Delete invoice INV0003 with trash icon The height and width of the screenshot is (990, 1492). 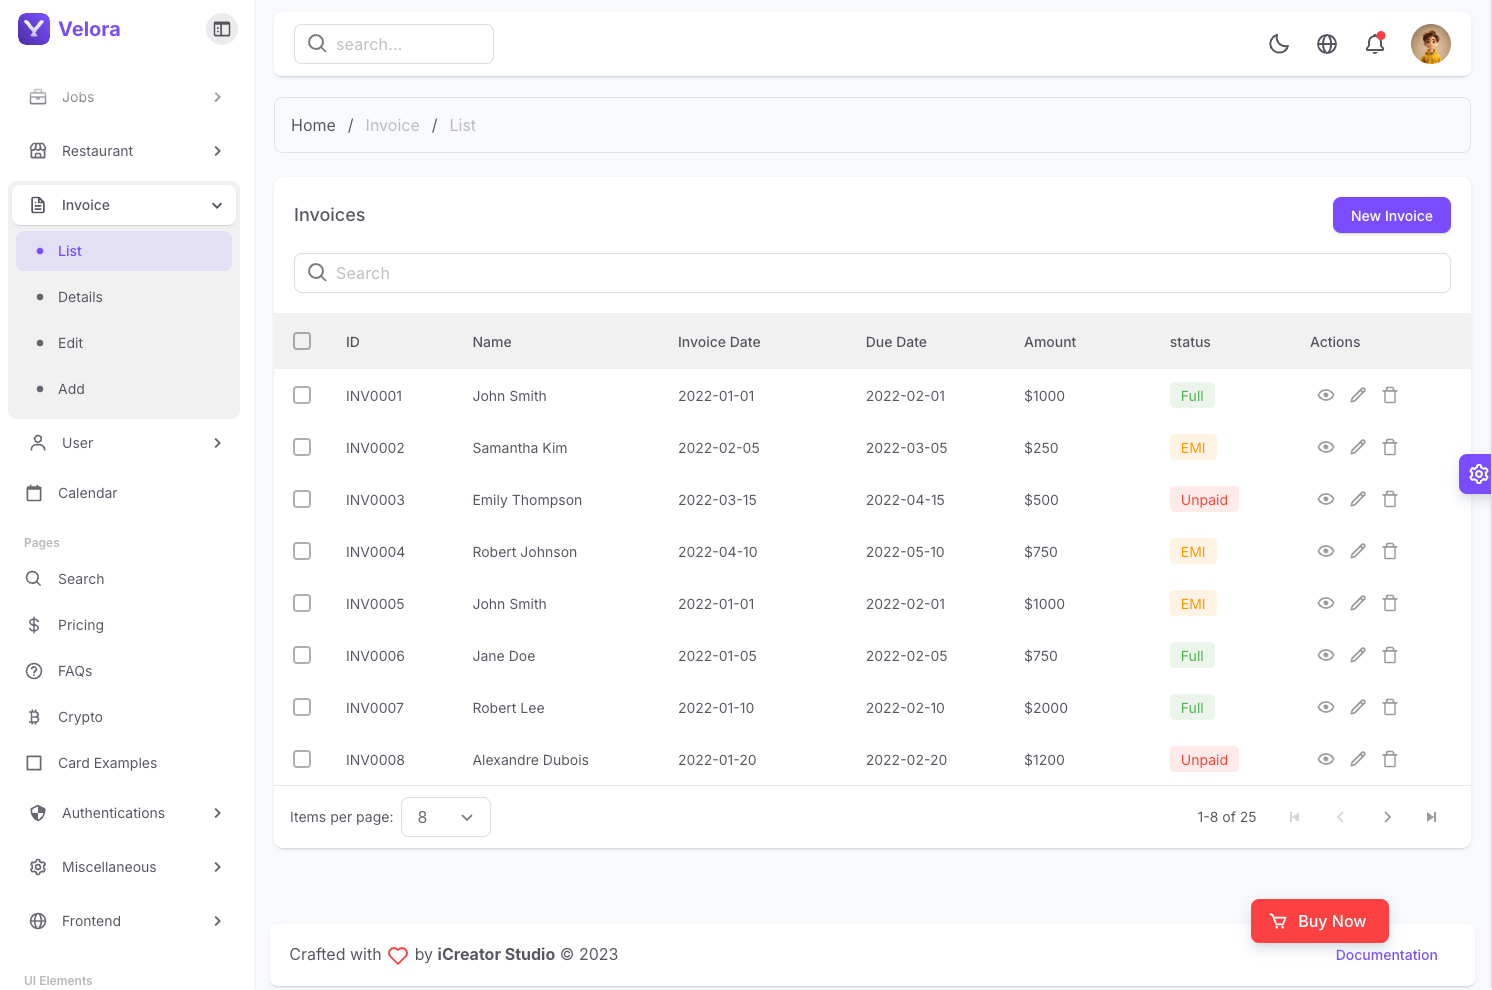(1390, 499)
